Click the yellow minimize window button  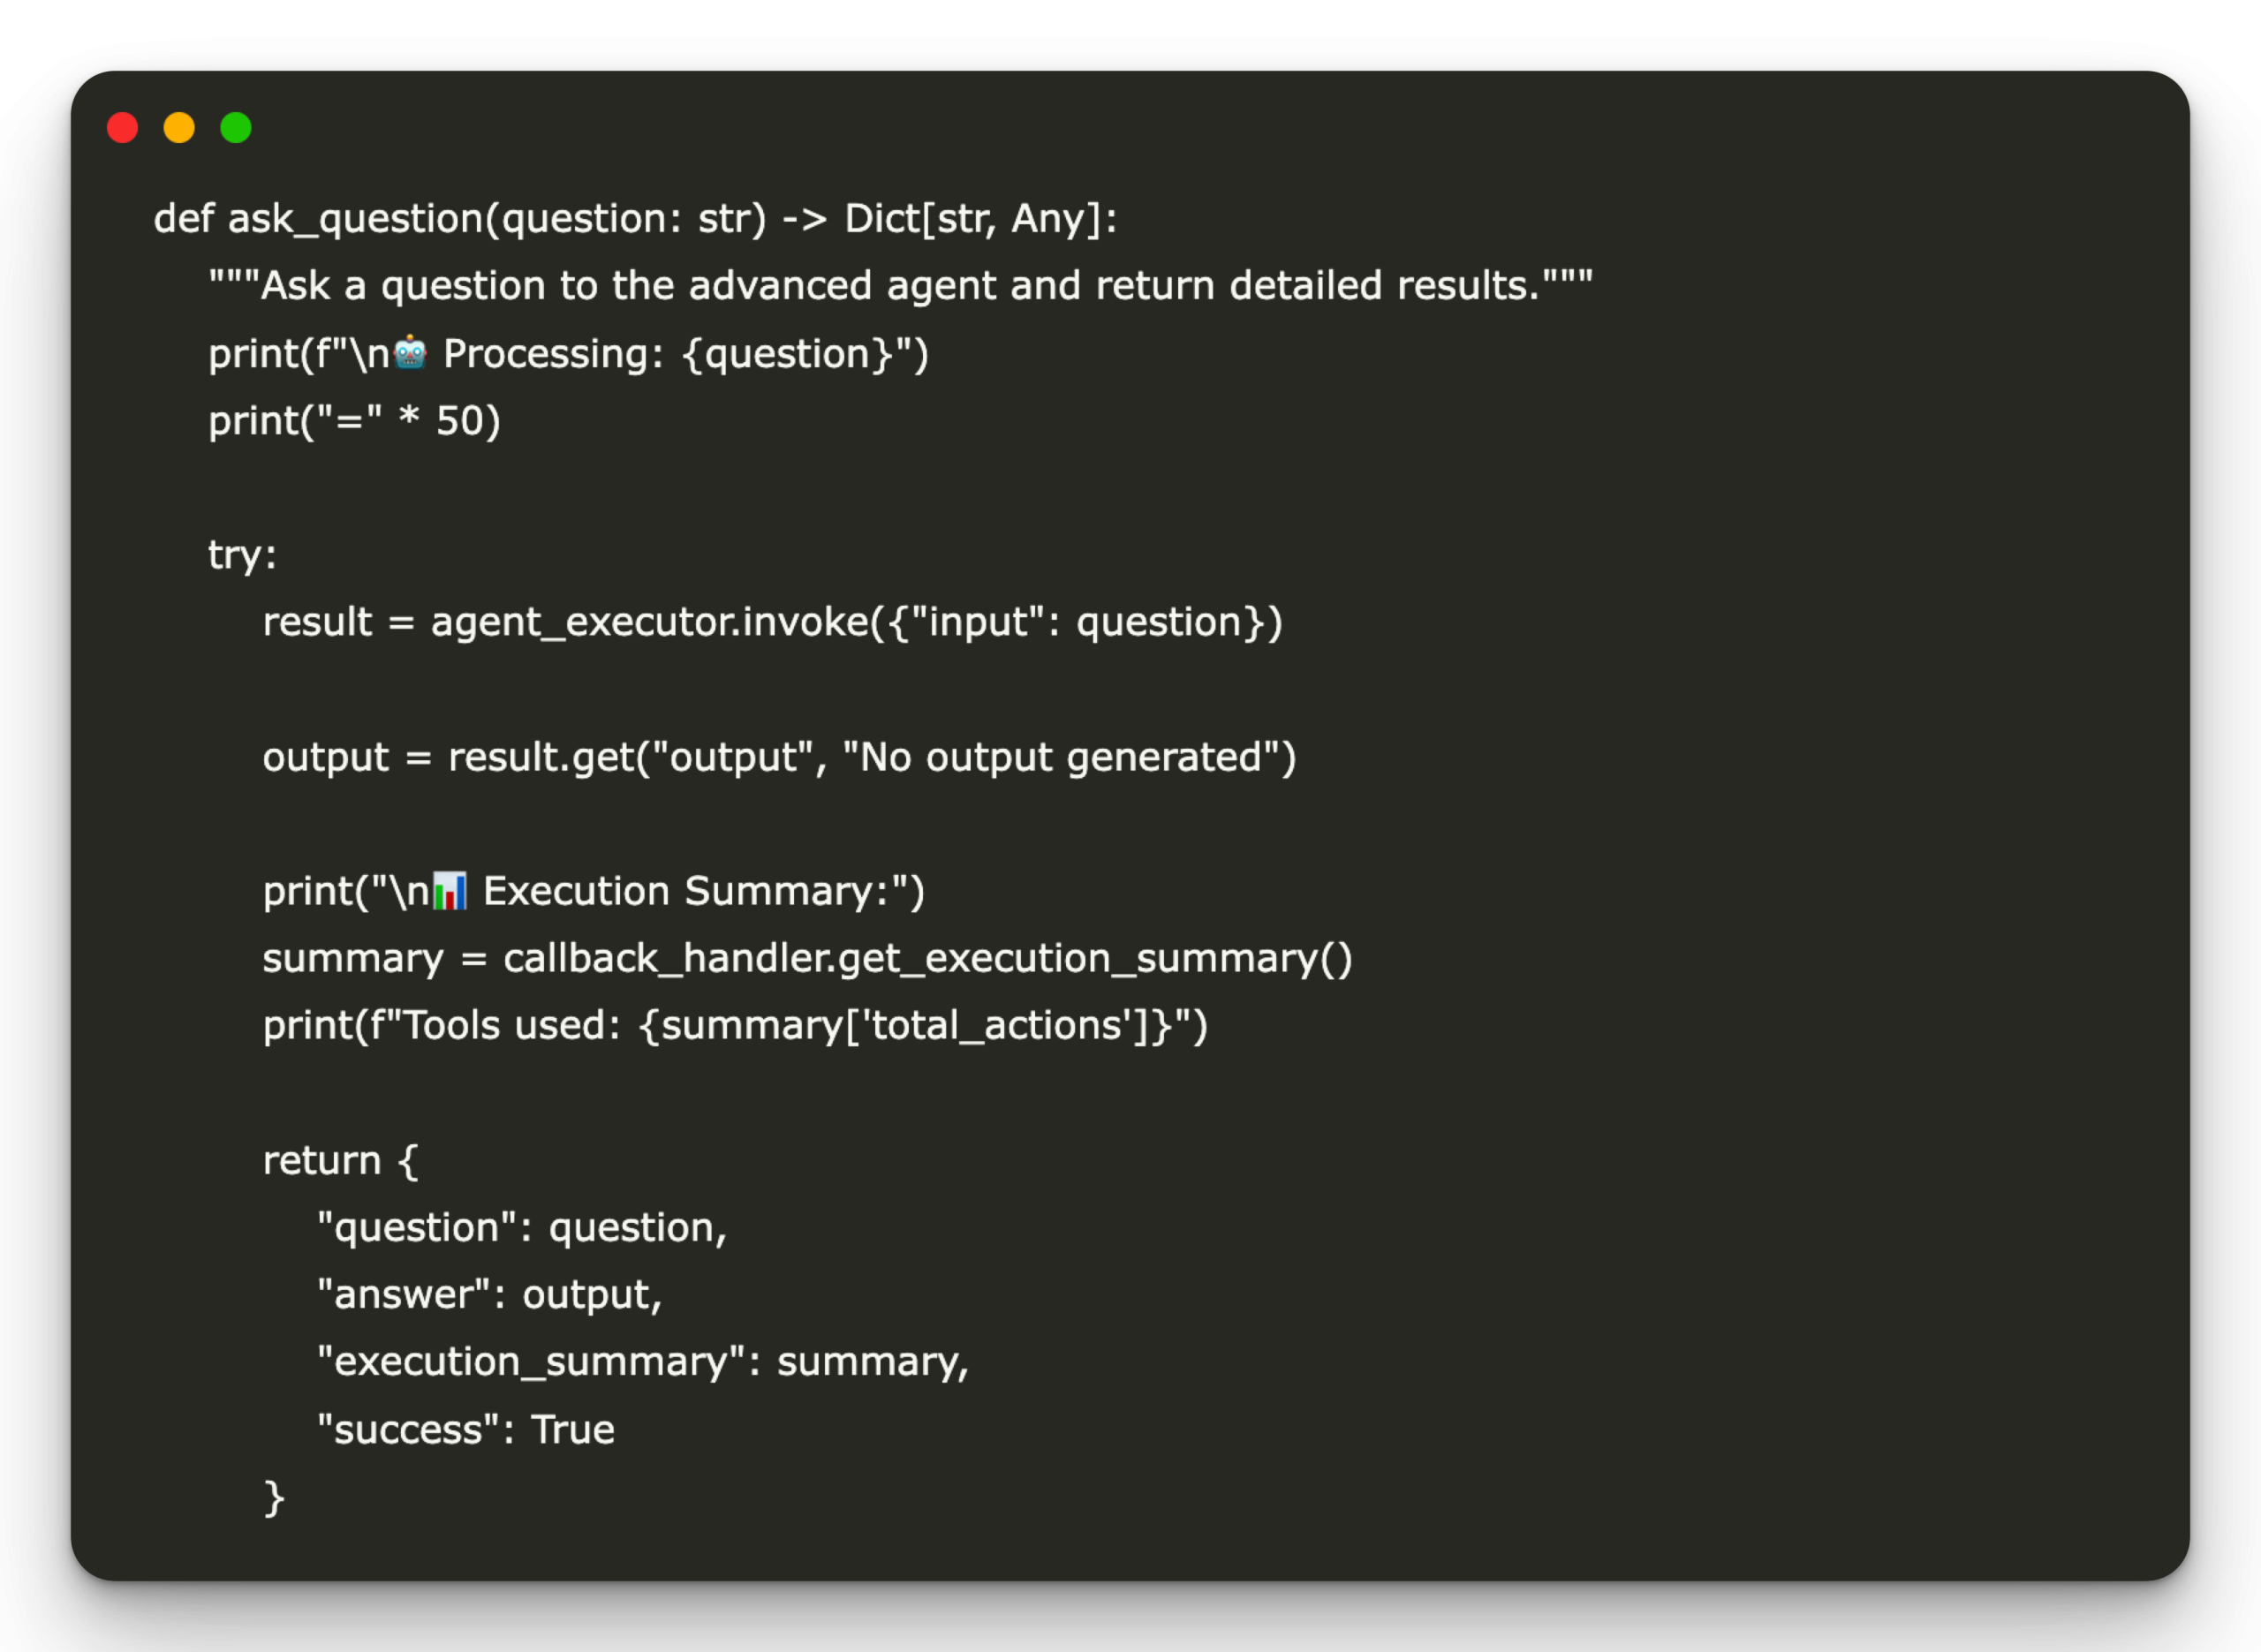click(179, 128)
